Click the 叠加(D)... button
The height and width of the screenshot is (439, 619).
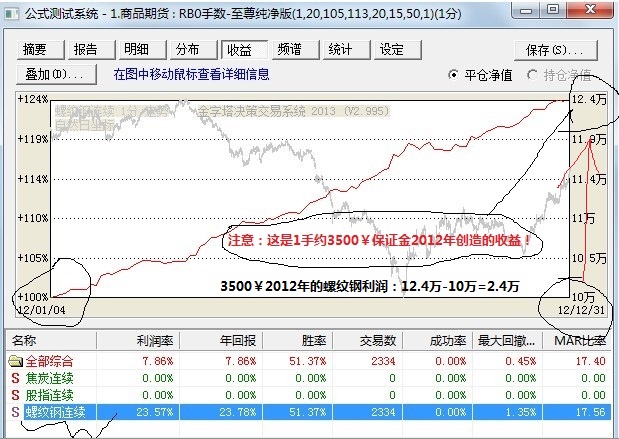click(x=56, y=74)
